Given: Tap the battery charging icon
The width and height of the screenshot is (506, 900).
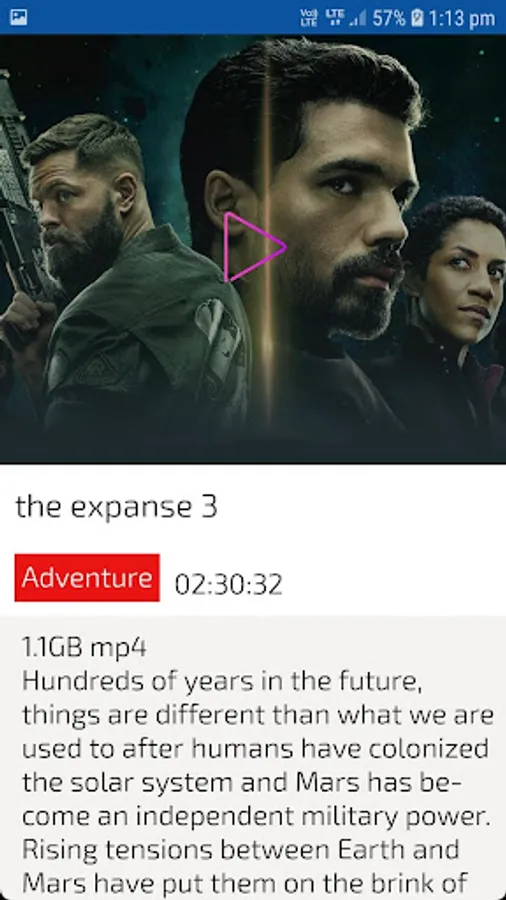Looking at the screenshot, I should pyautogui.click(x=417, y=18).
